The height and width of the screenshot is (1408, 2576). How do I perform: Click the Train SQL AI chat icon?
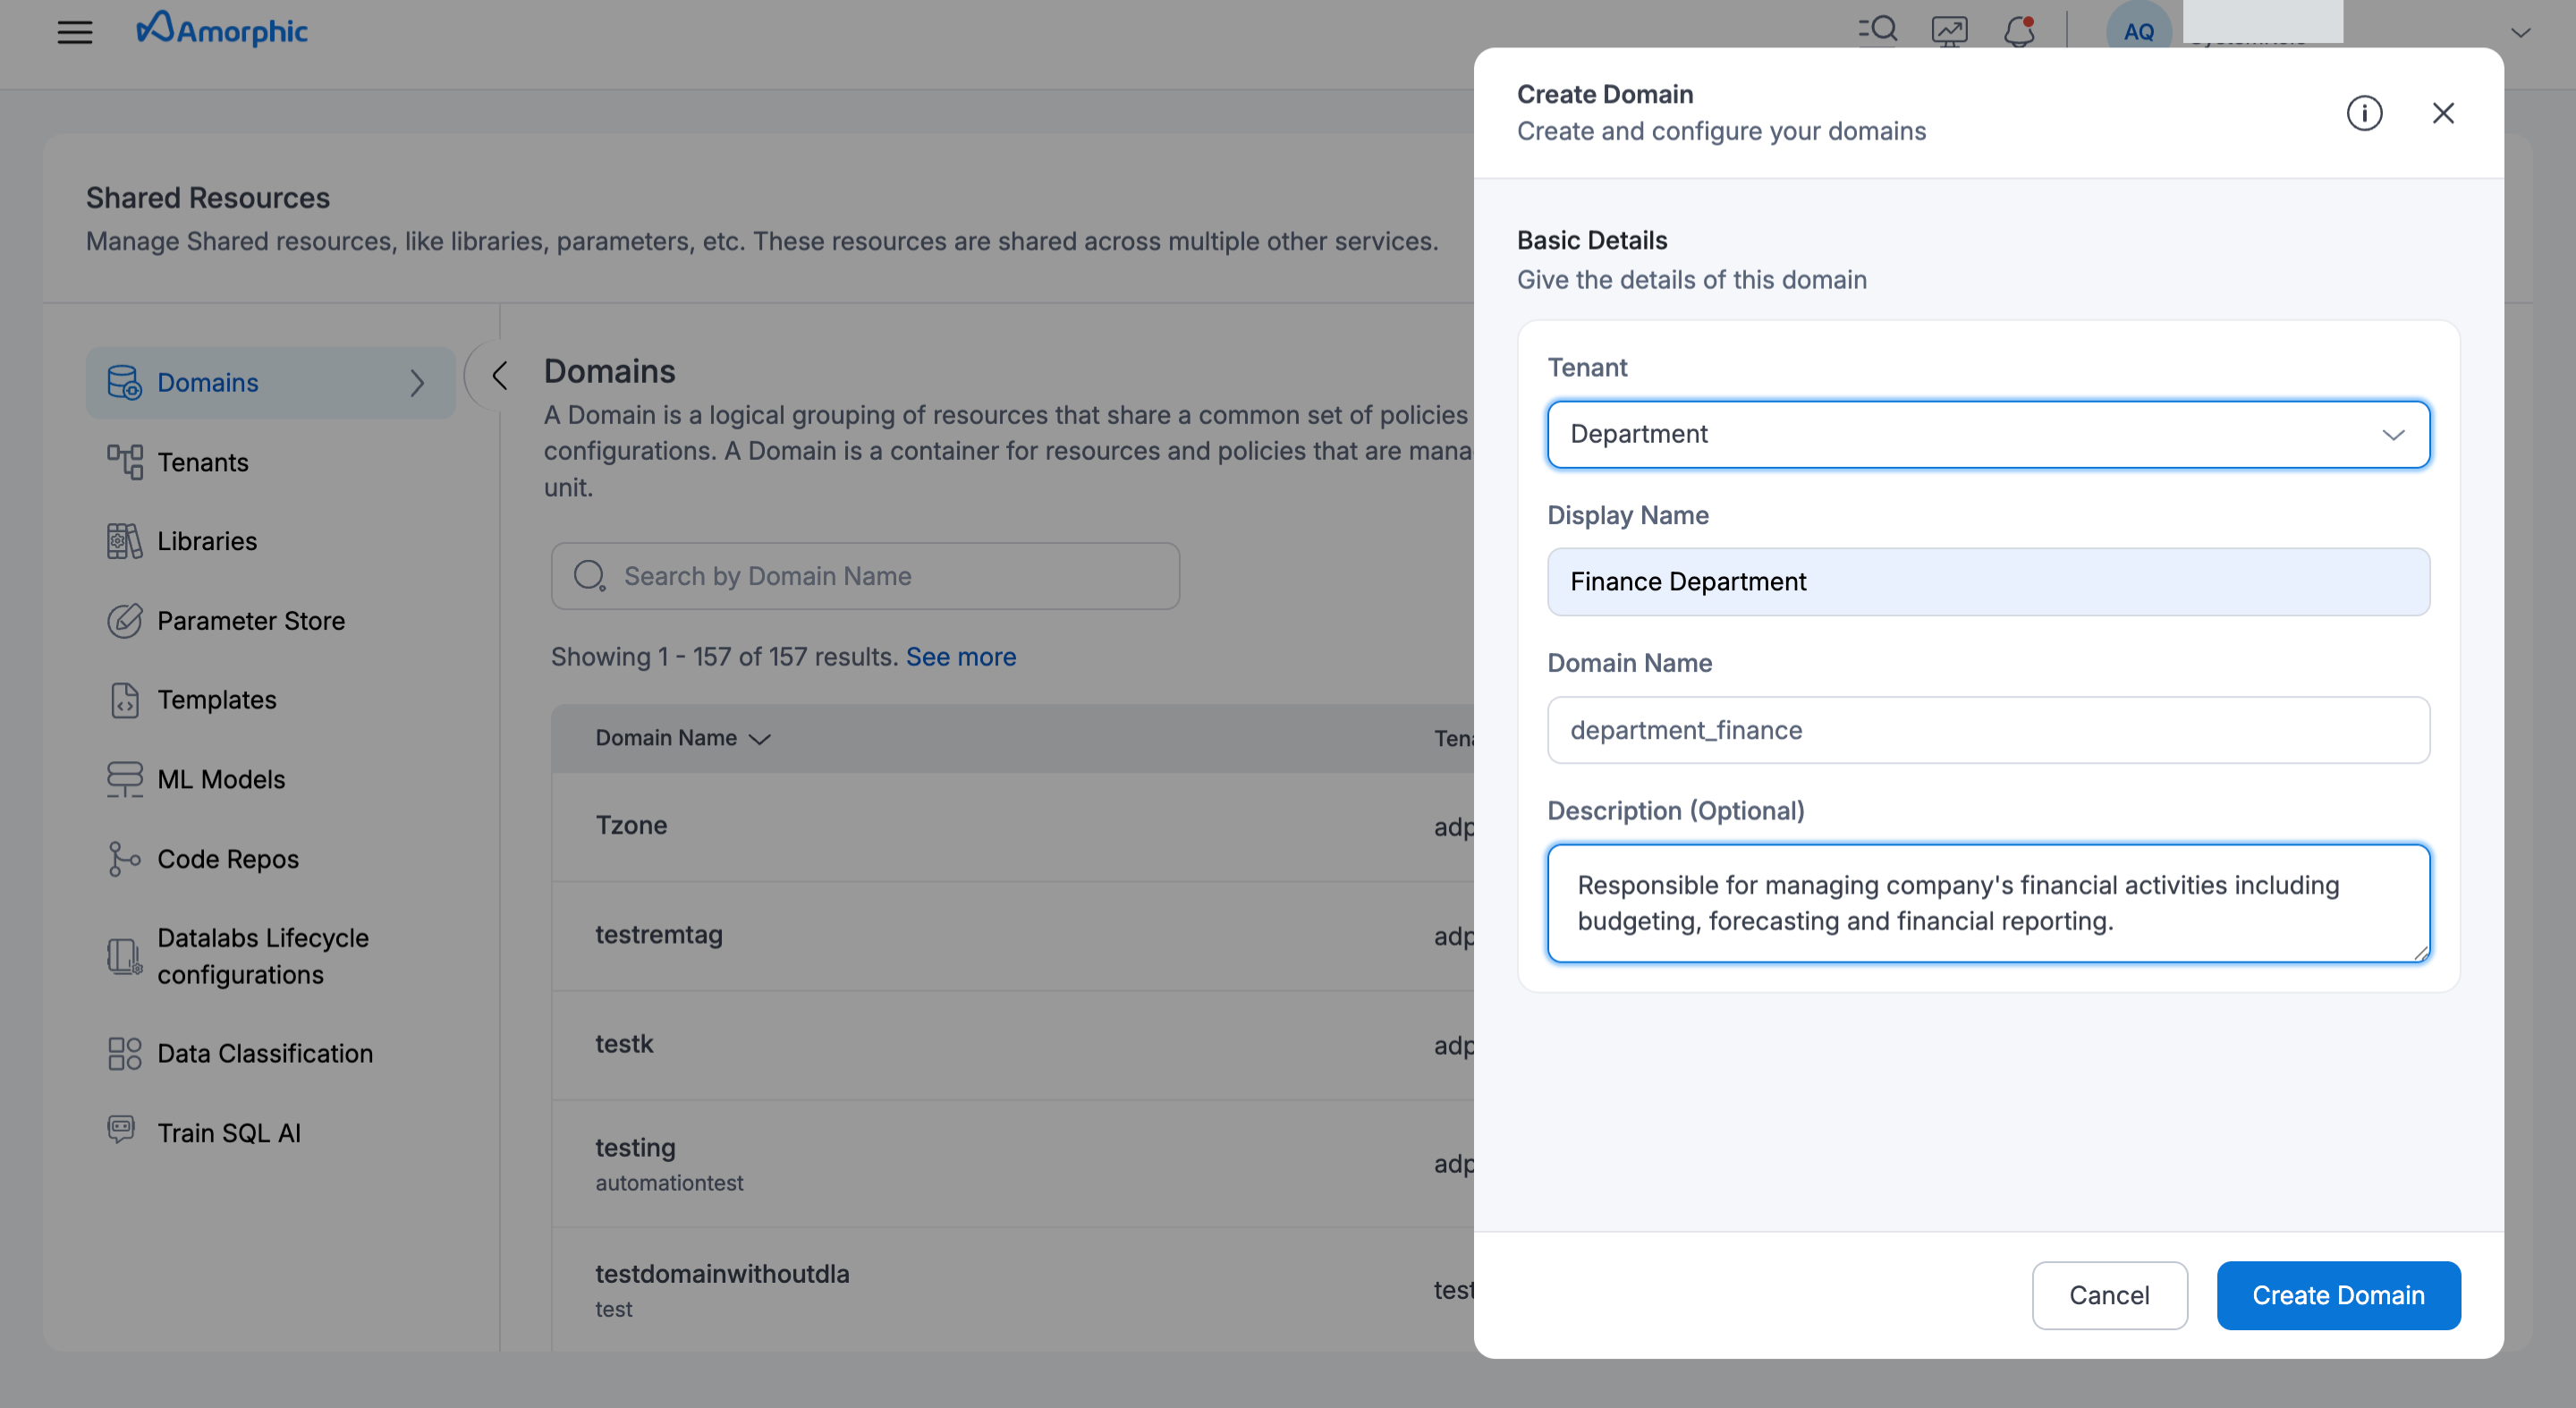[x=123, y=1129]
